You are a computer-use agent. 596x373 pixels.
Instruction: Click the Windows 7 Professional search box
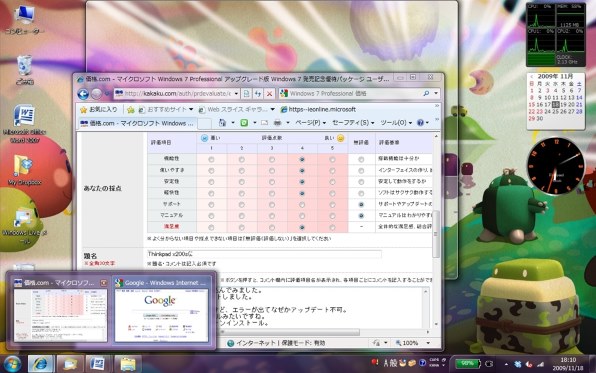tap(350, 93)
